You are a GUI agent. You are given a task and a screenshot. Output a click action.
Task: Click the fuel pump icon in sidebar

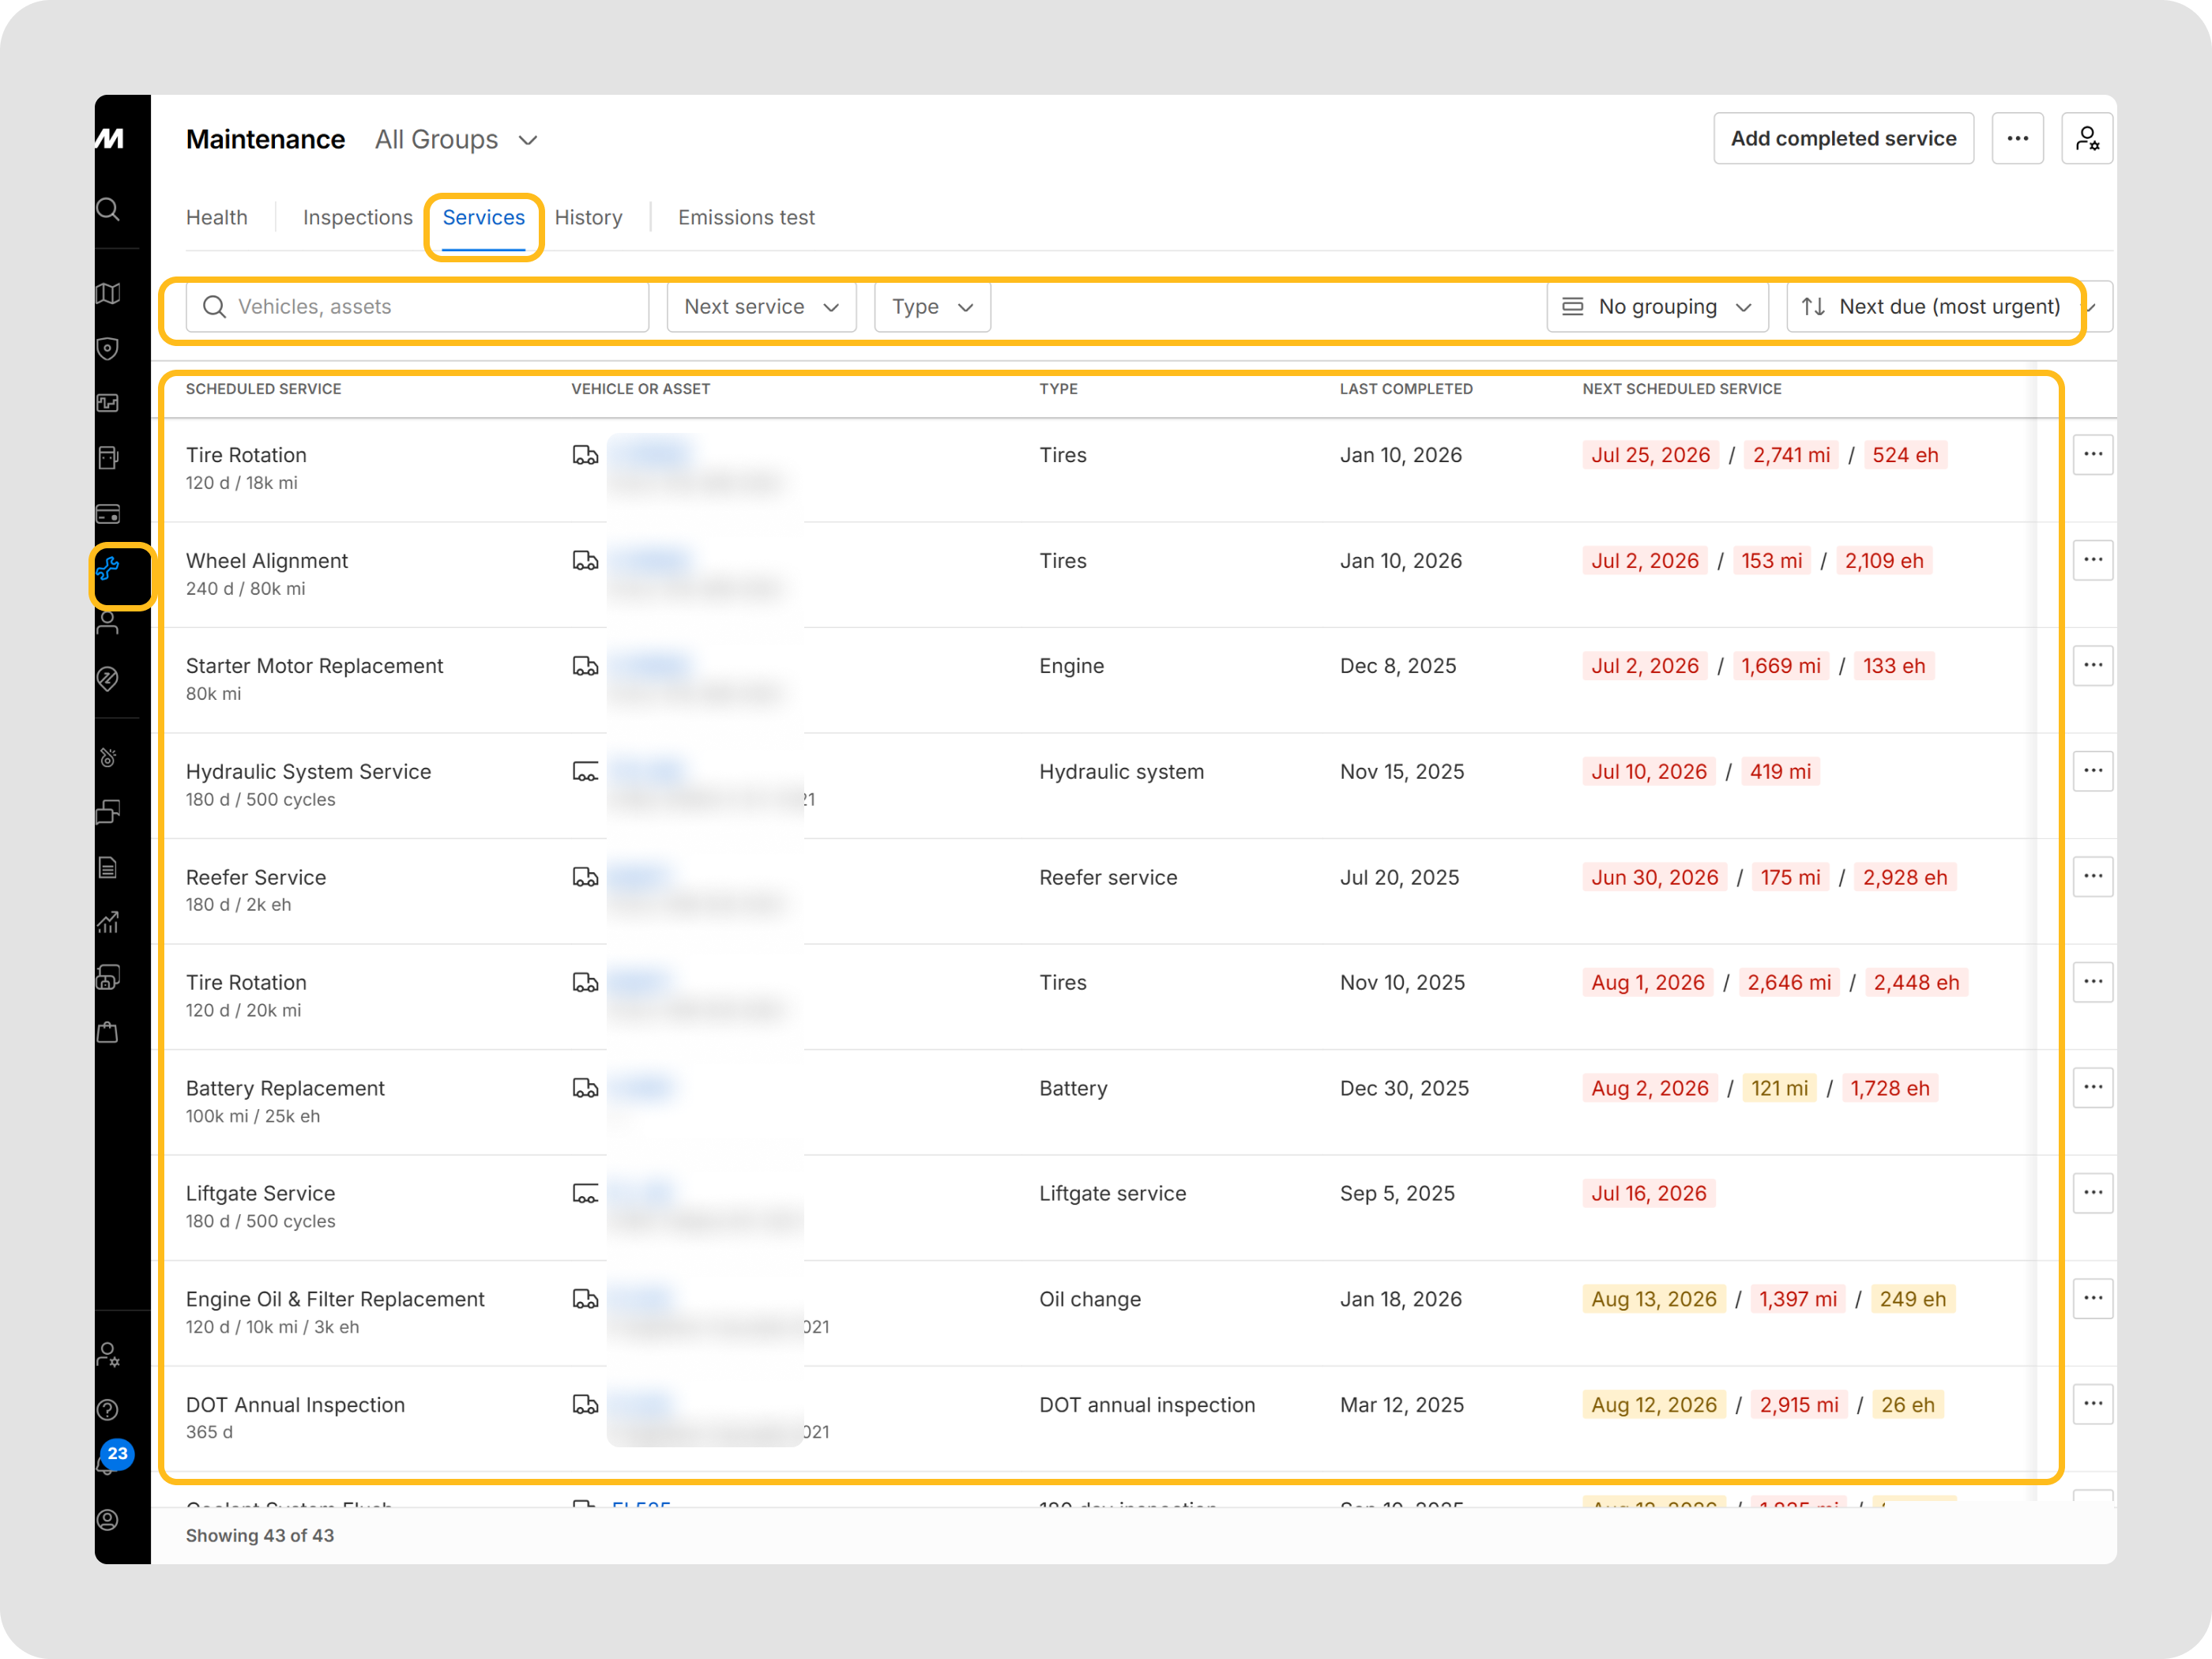[x=108, y=458]
